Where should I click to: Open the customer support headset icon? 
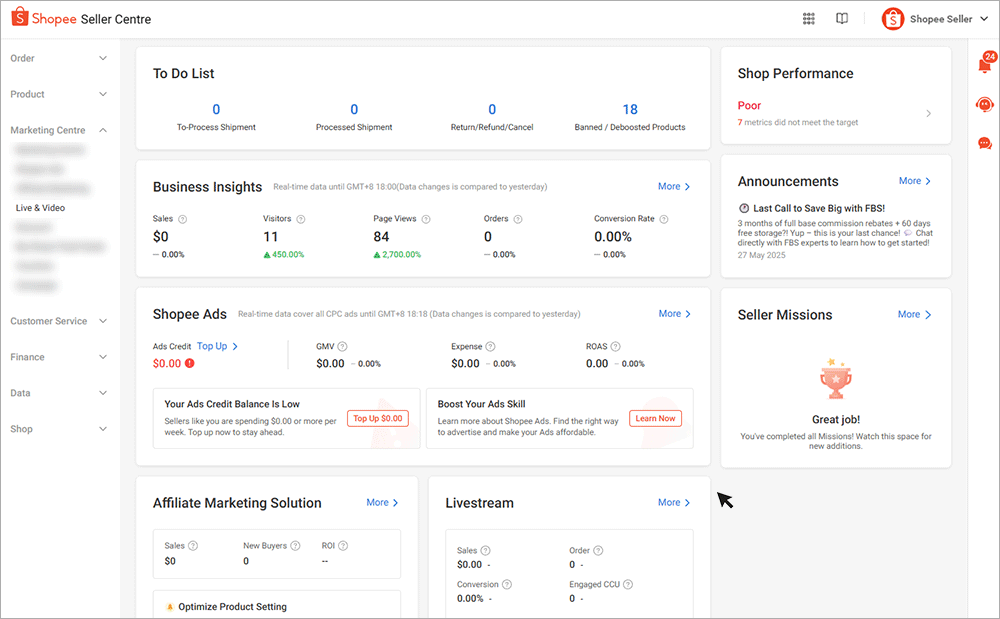click(x=984, y=105)
